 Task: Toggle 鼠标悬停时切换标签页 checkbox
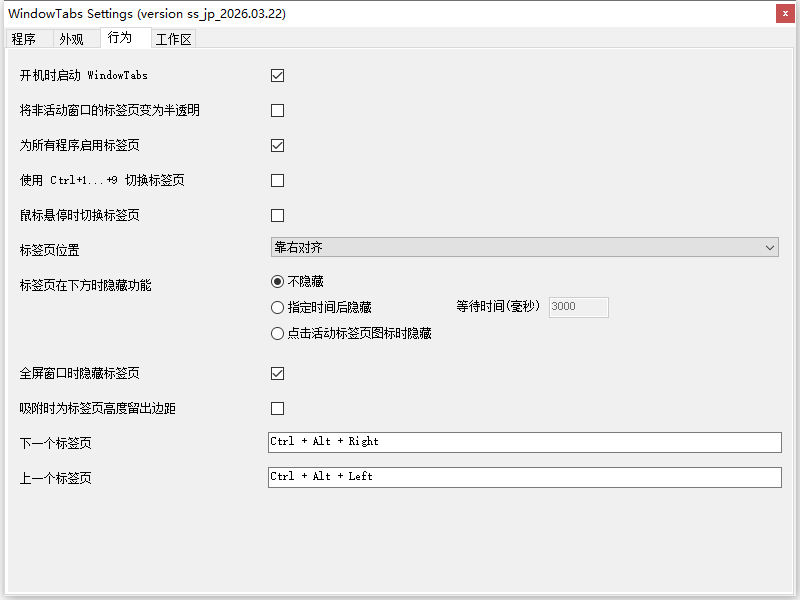(277, 215)
